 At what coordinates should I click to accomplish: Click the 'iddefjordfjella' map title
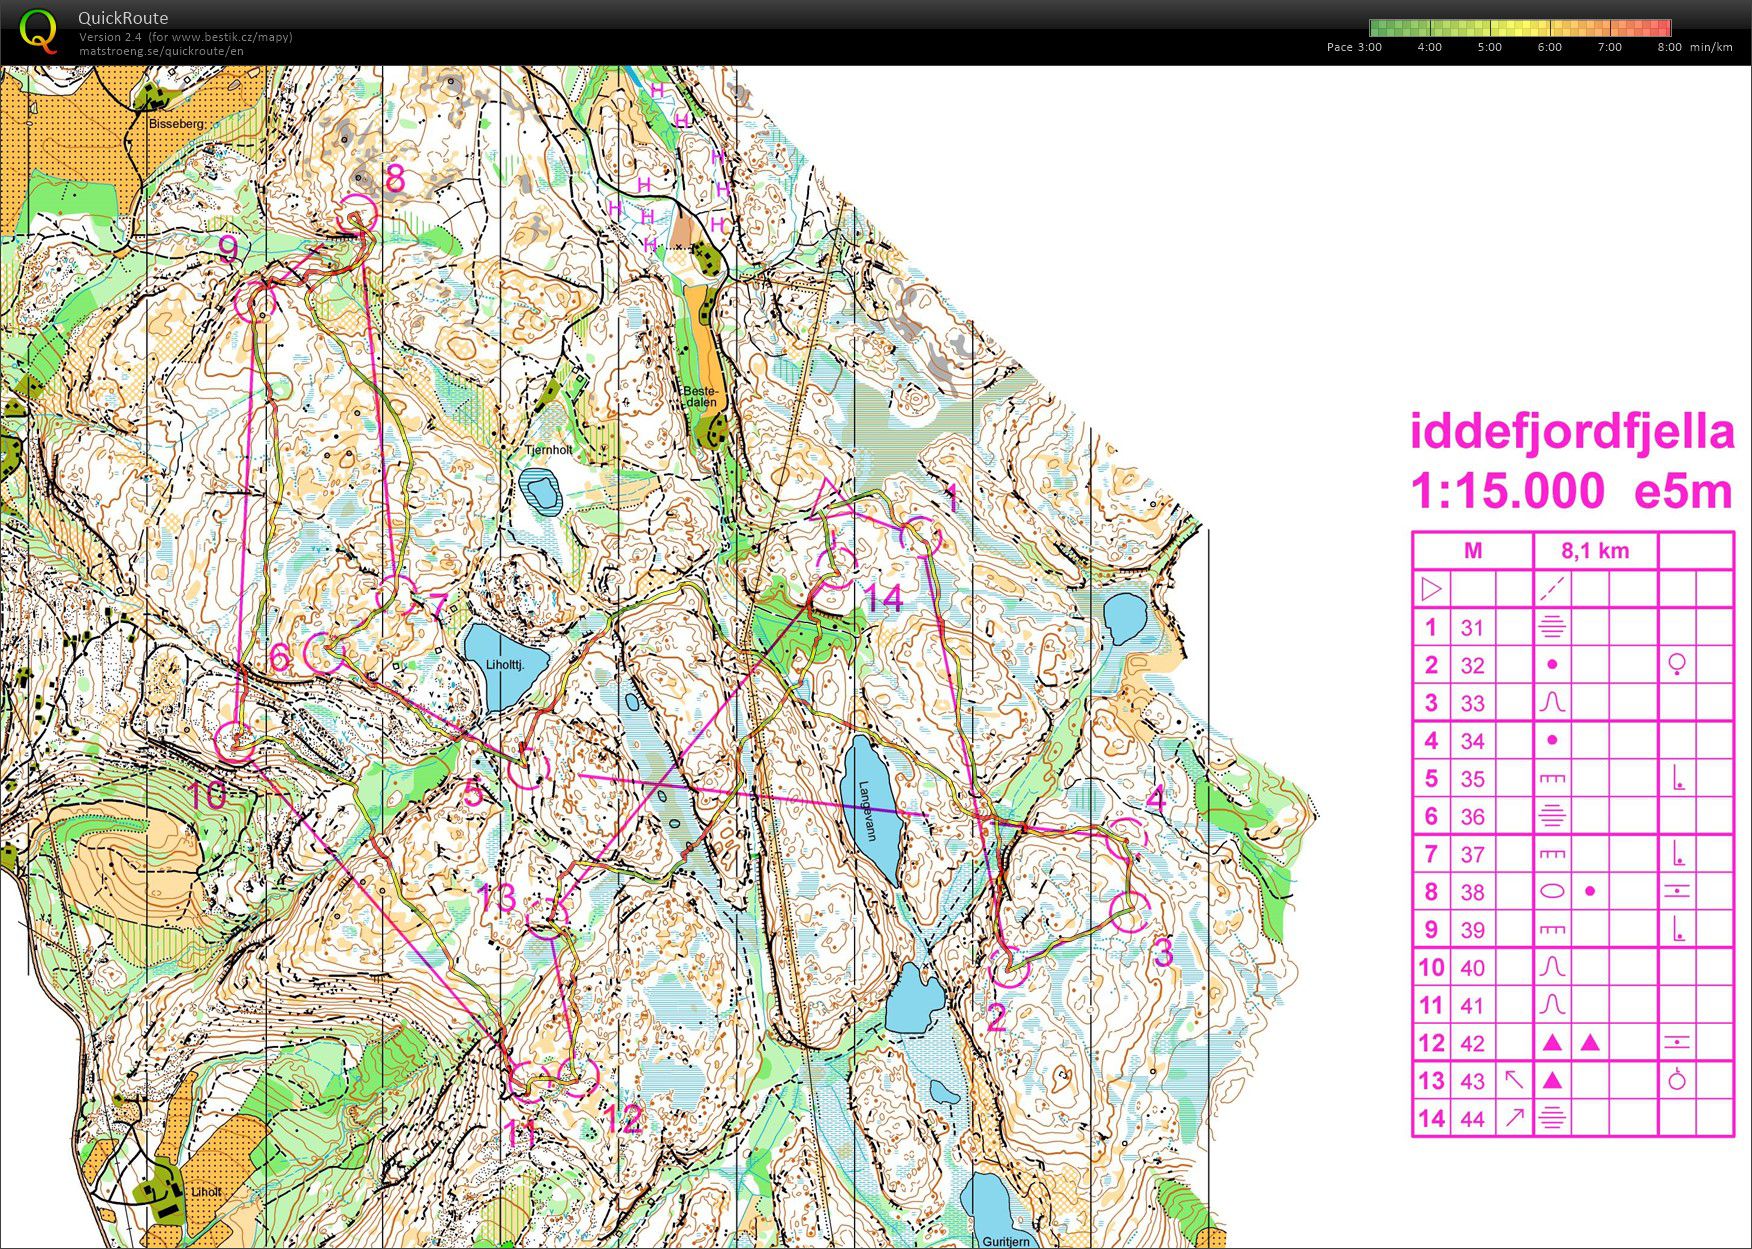[x=1572, y=432]
